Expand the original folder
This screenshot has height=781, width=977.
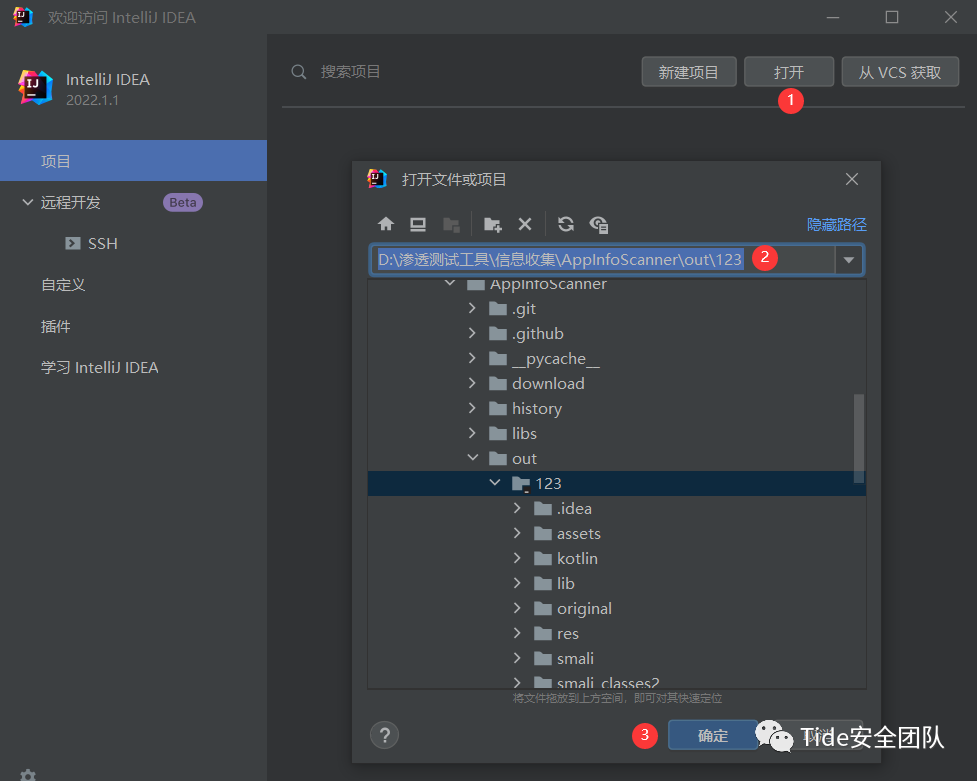point(517,608)
